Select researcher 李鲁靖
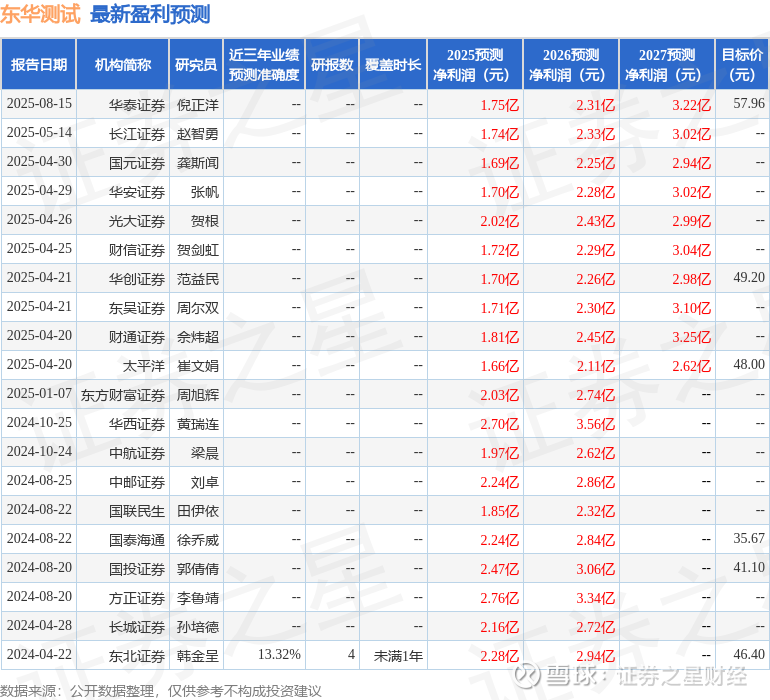770x700 pixels. (198, 597)
